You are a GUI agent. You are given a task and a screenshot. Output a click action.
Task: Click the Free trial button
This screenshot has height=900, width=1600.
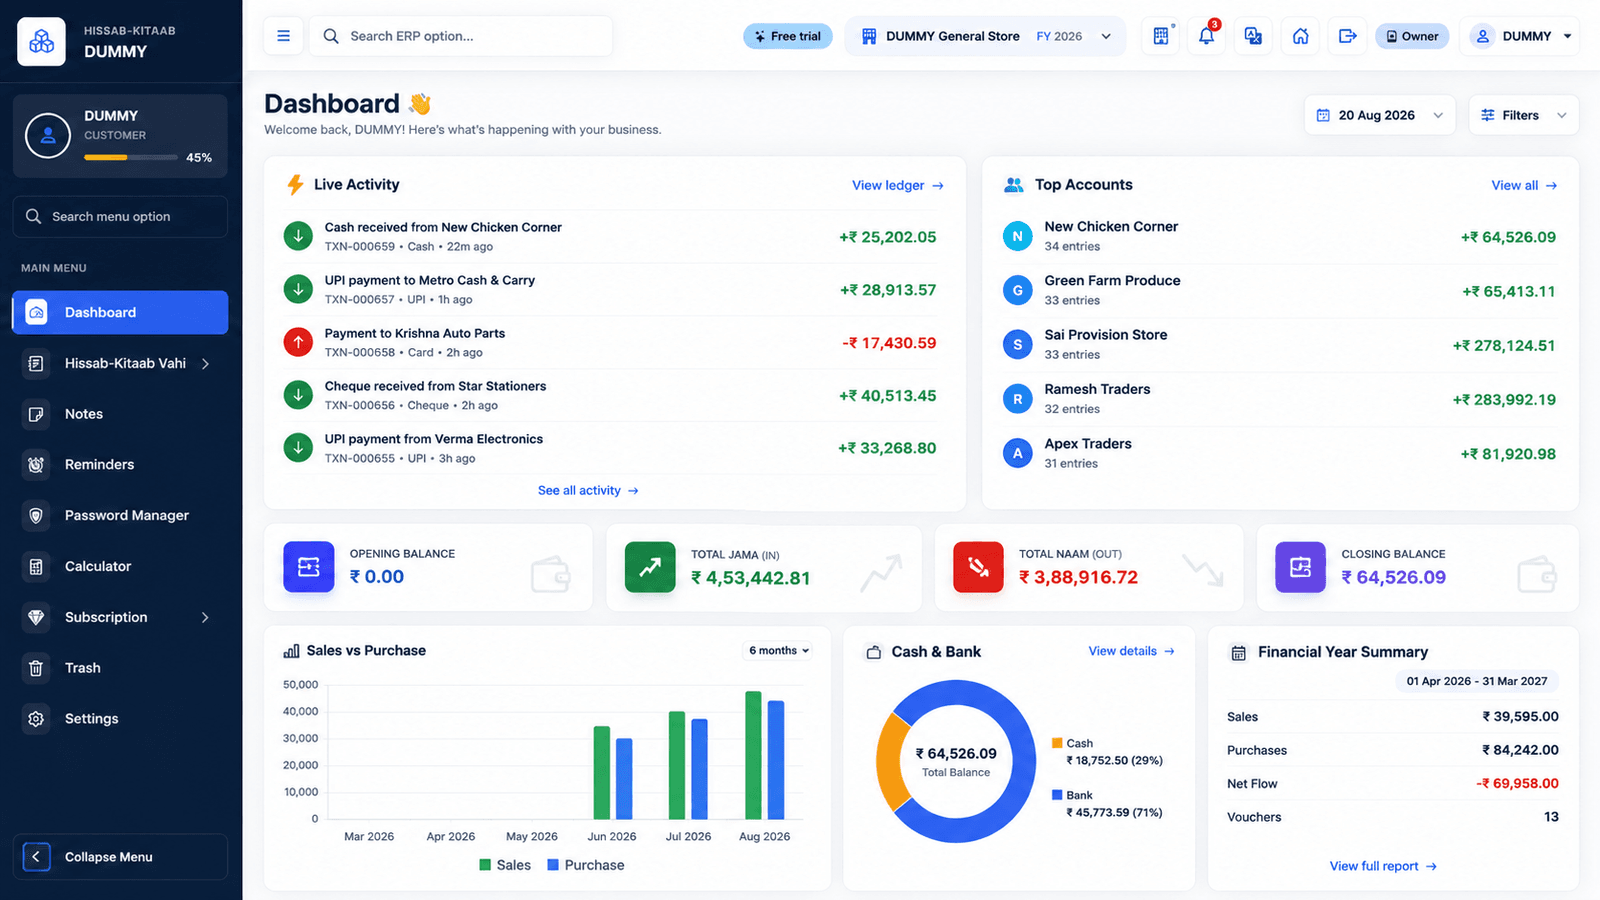pyautogui.click(x=788, y=36)
